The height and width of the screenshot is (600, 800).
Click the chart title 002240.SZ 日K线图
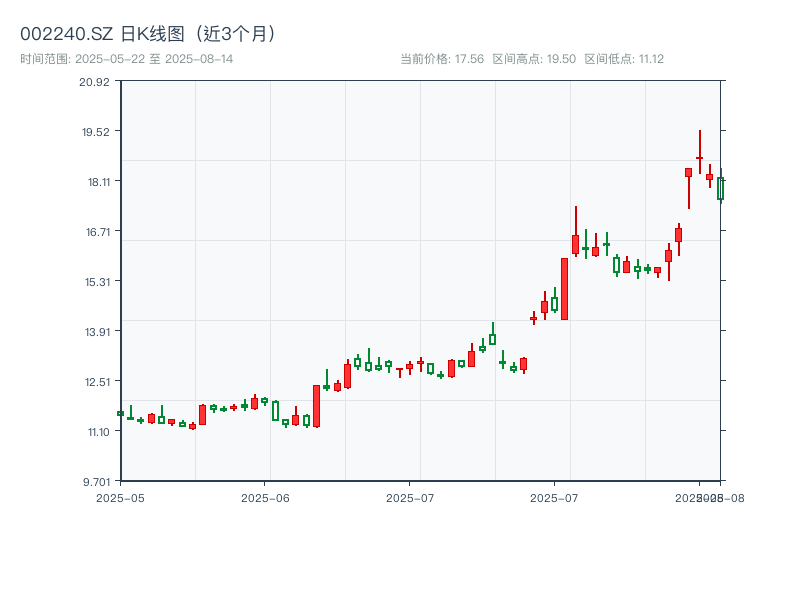tap(148, 33)
